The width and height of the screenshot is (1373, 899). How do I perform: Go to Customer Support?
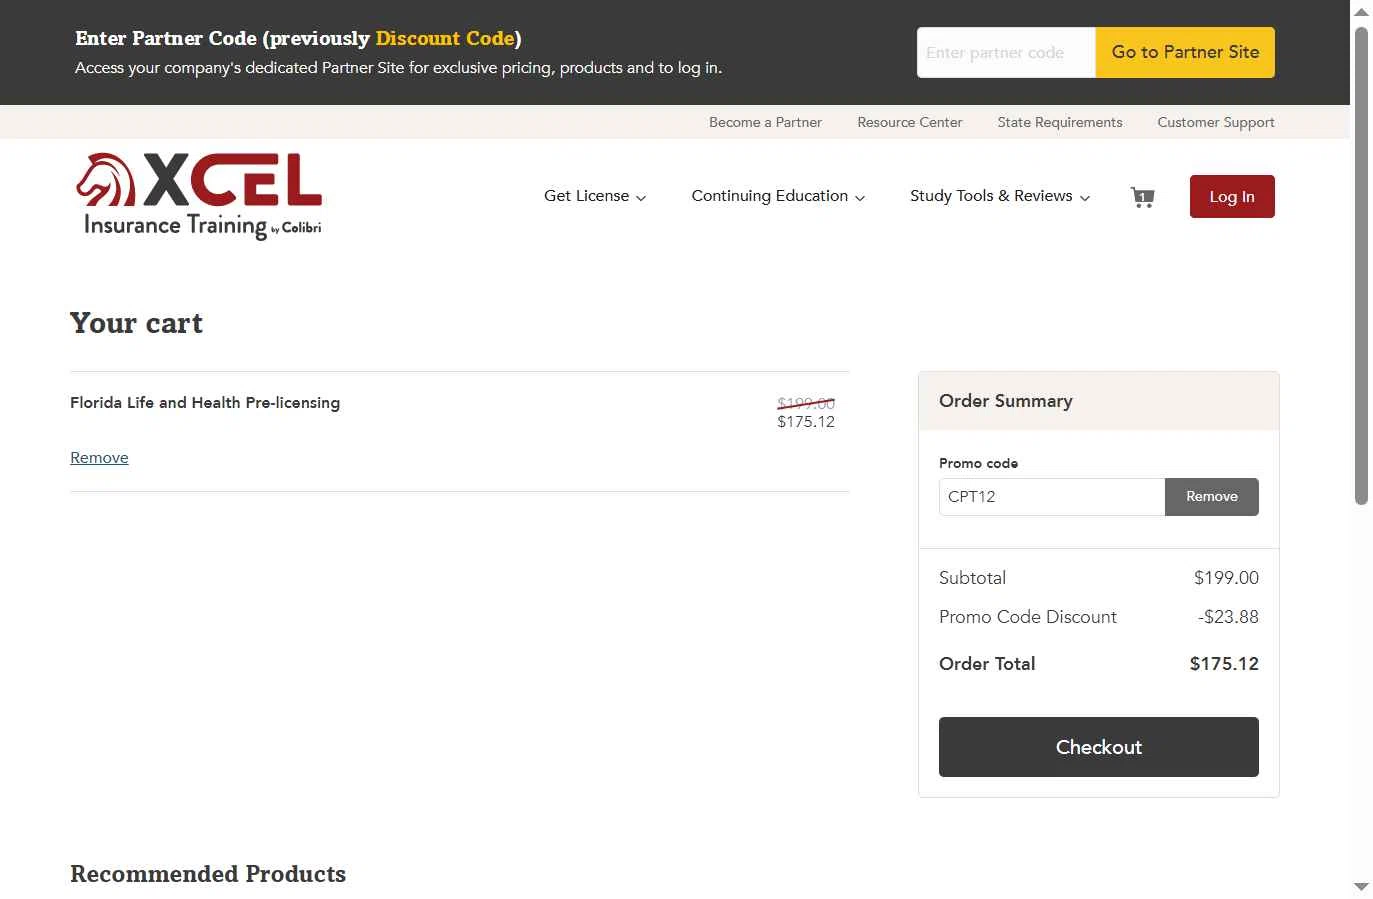pyautogui.click(x=1215, y=122)
